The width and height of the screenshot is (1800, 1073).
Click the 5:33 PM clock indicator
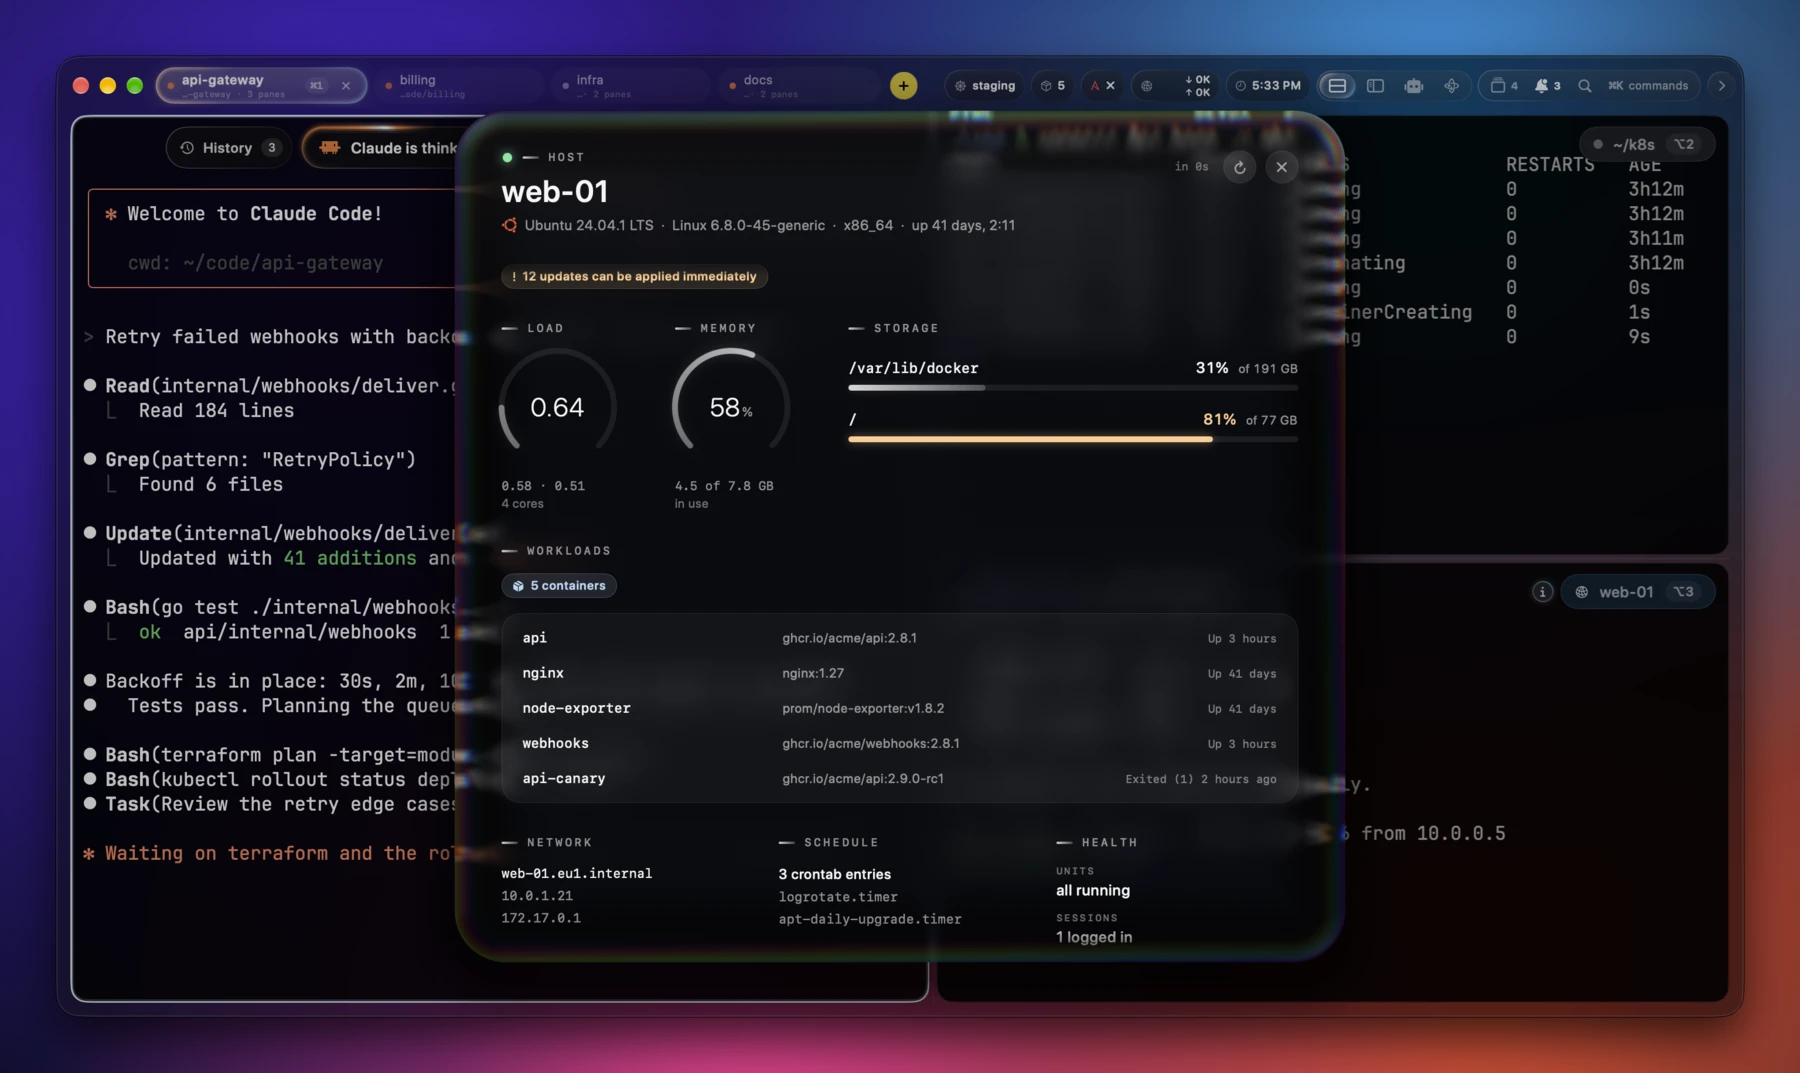pos(1268,86)
